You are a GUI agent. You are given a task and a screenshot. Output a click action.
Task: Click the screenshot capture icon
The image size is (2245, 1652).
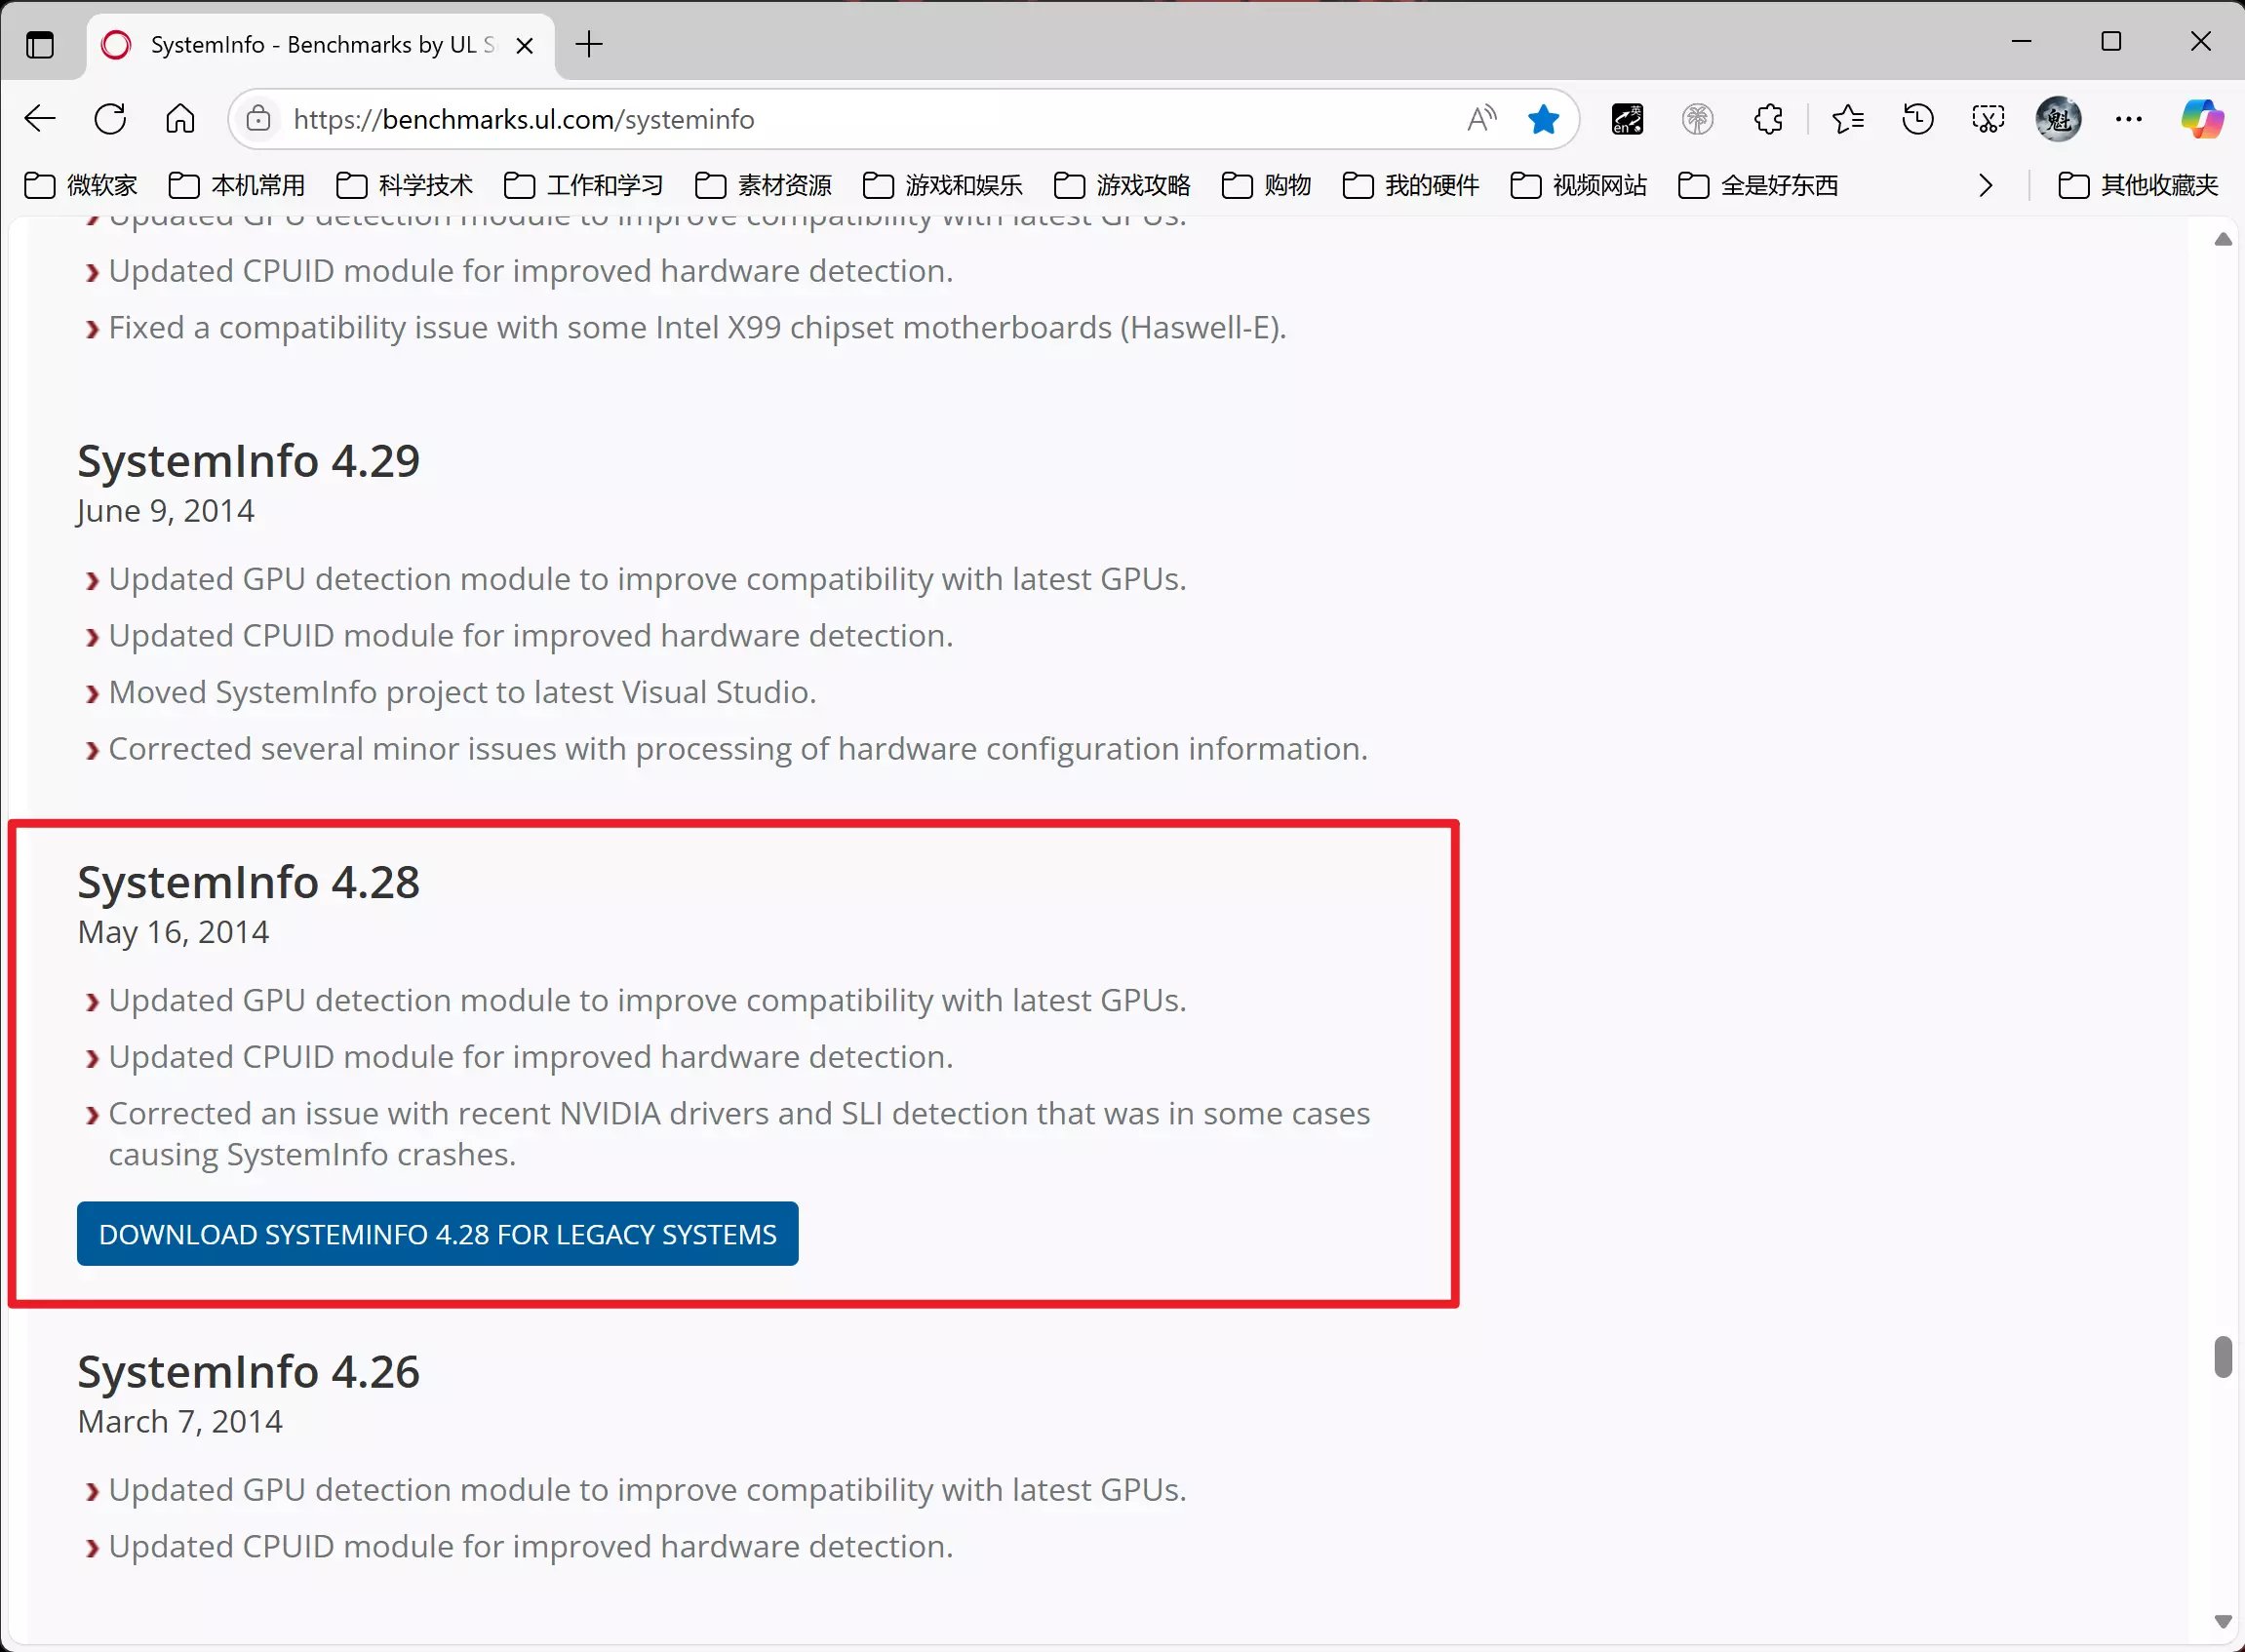[1987, 119]
